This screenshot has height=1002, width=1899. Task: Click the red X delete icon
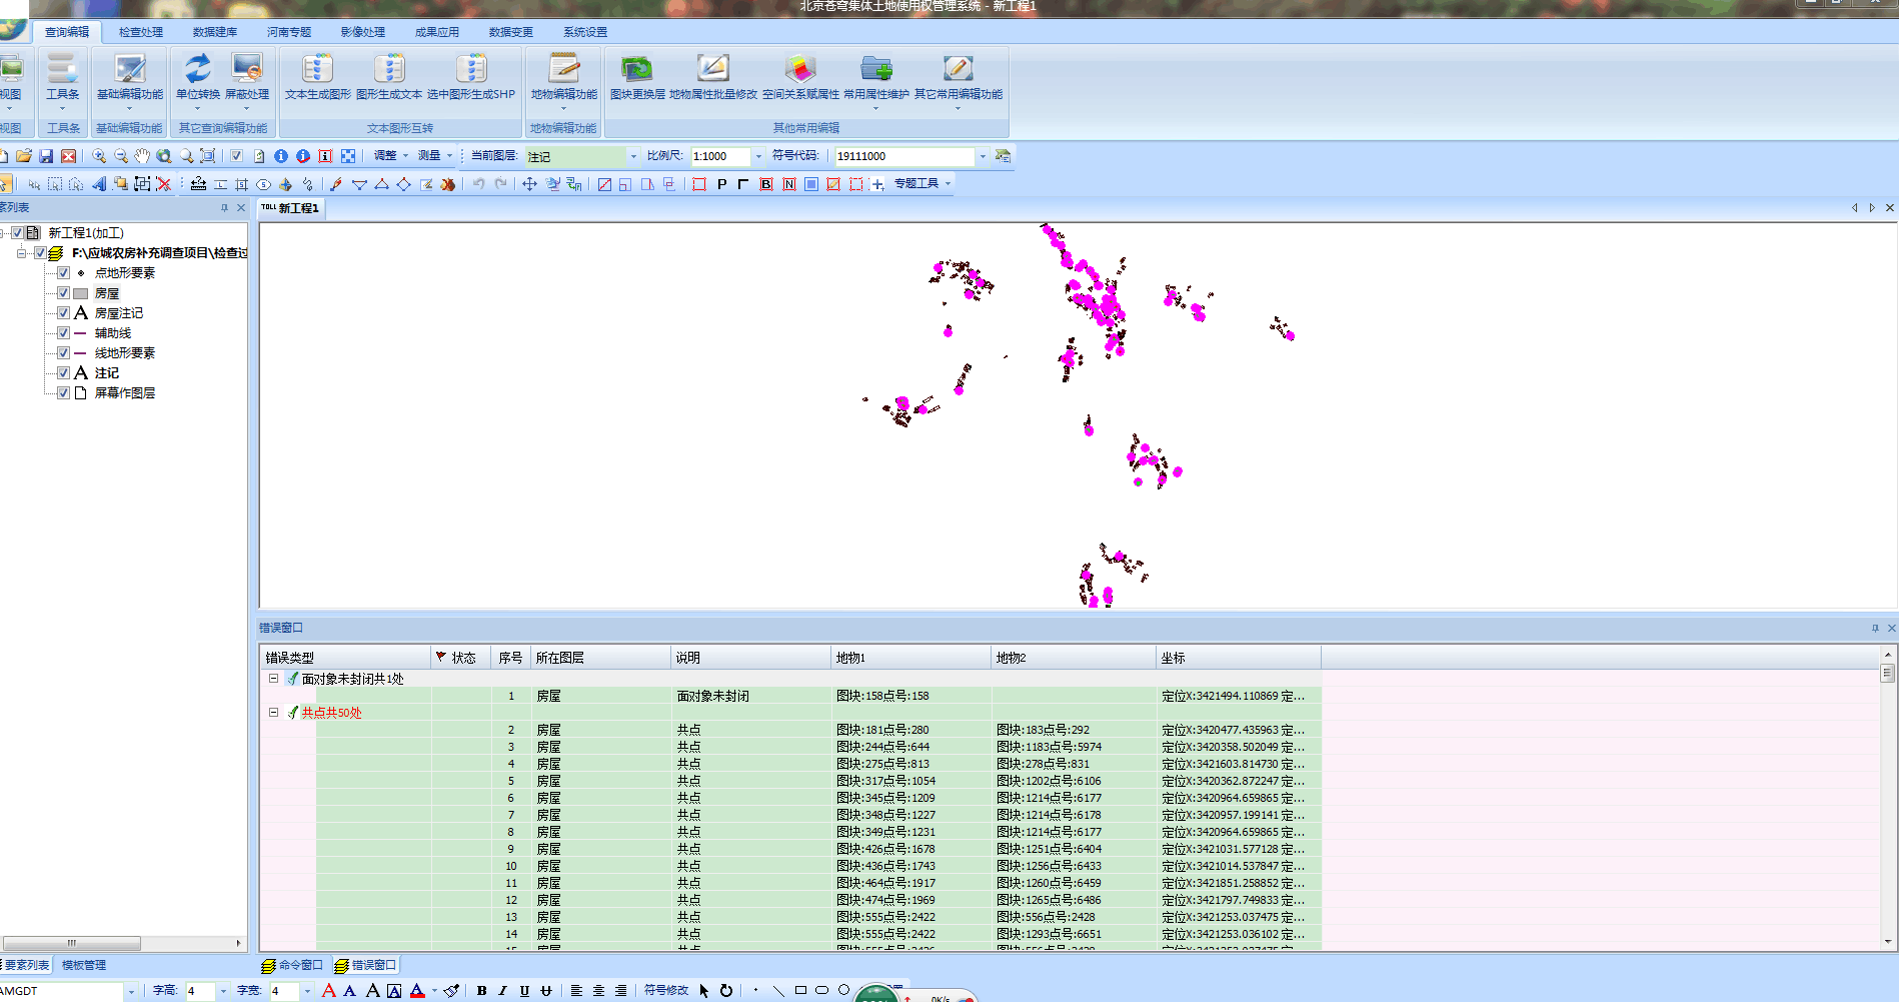(164, 184)
